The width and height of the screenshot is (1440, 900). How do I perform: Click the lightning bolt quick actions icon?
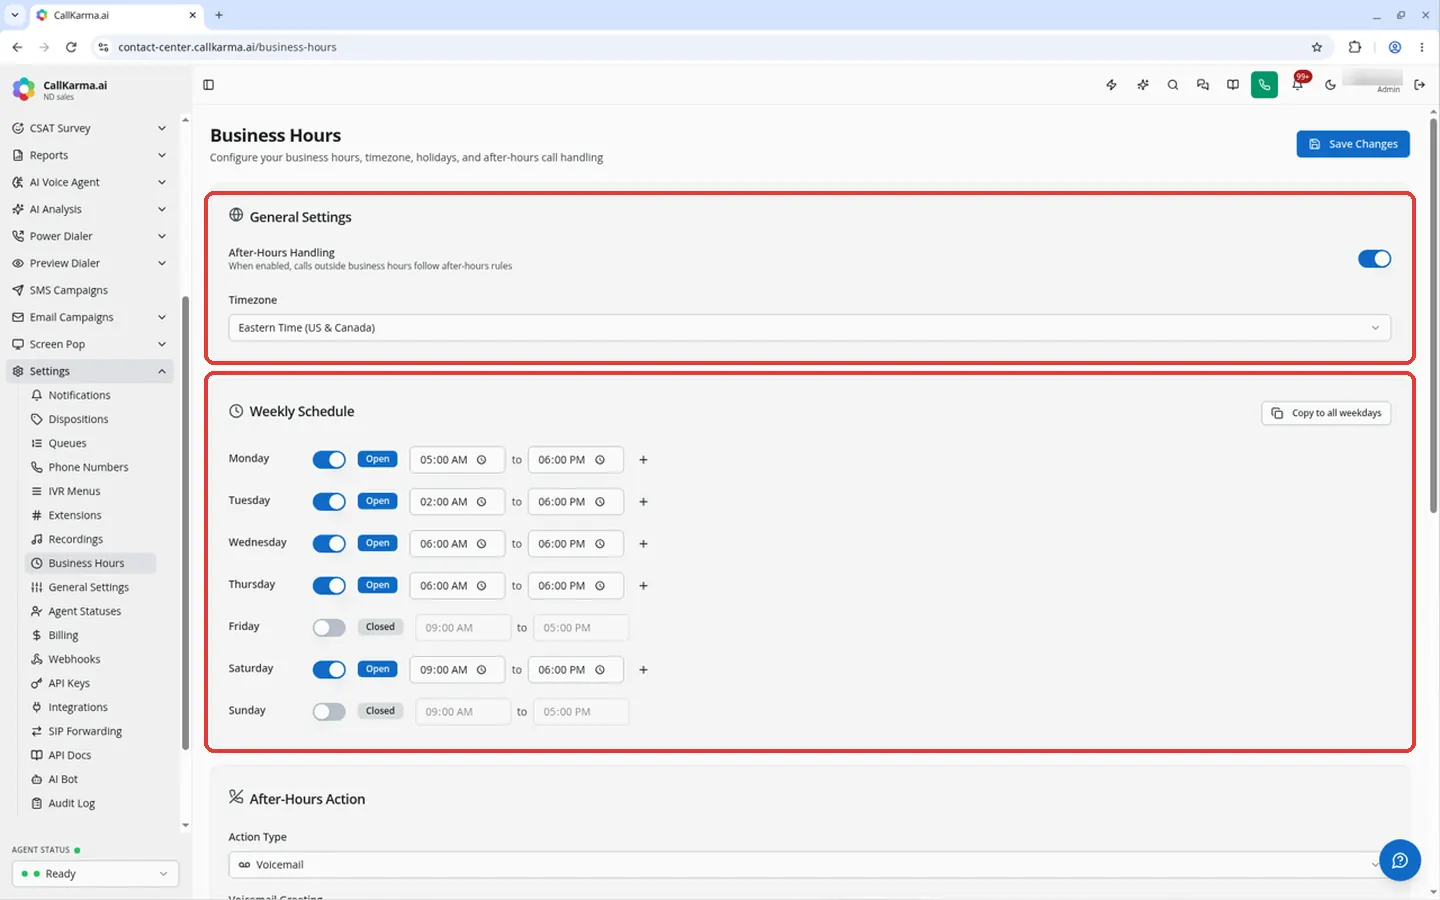[x=1111, y=85]
